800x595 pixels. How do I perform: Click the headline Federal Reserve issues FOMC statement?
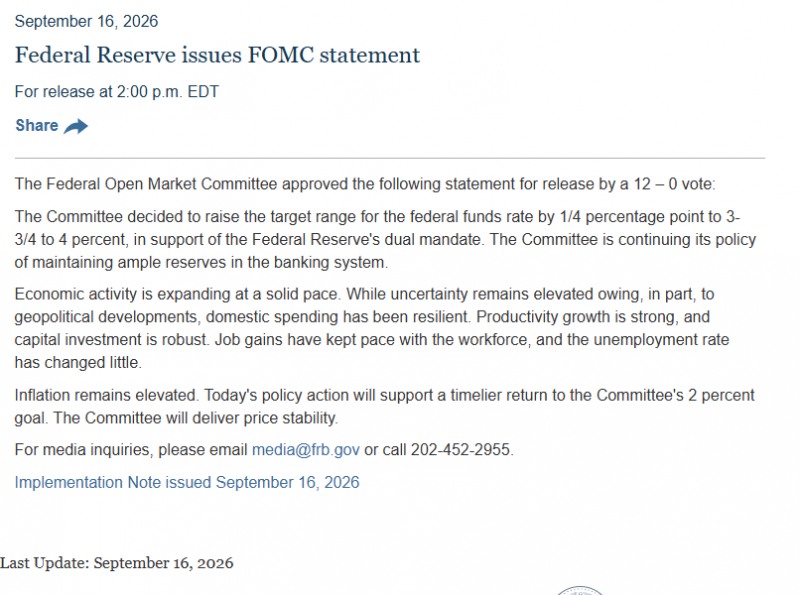coord(217,55)
